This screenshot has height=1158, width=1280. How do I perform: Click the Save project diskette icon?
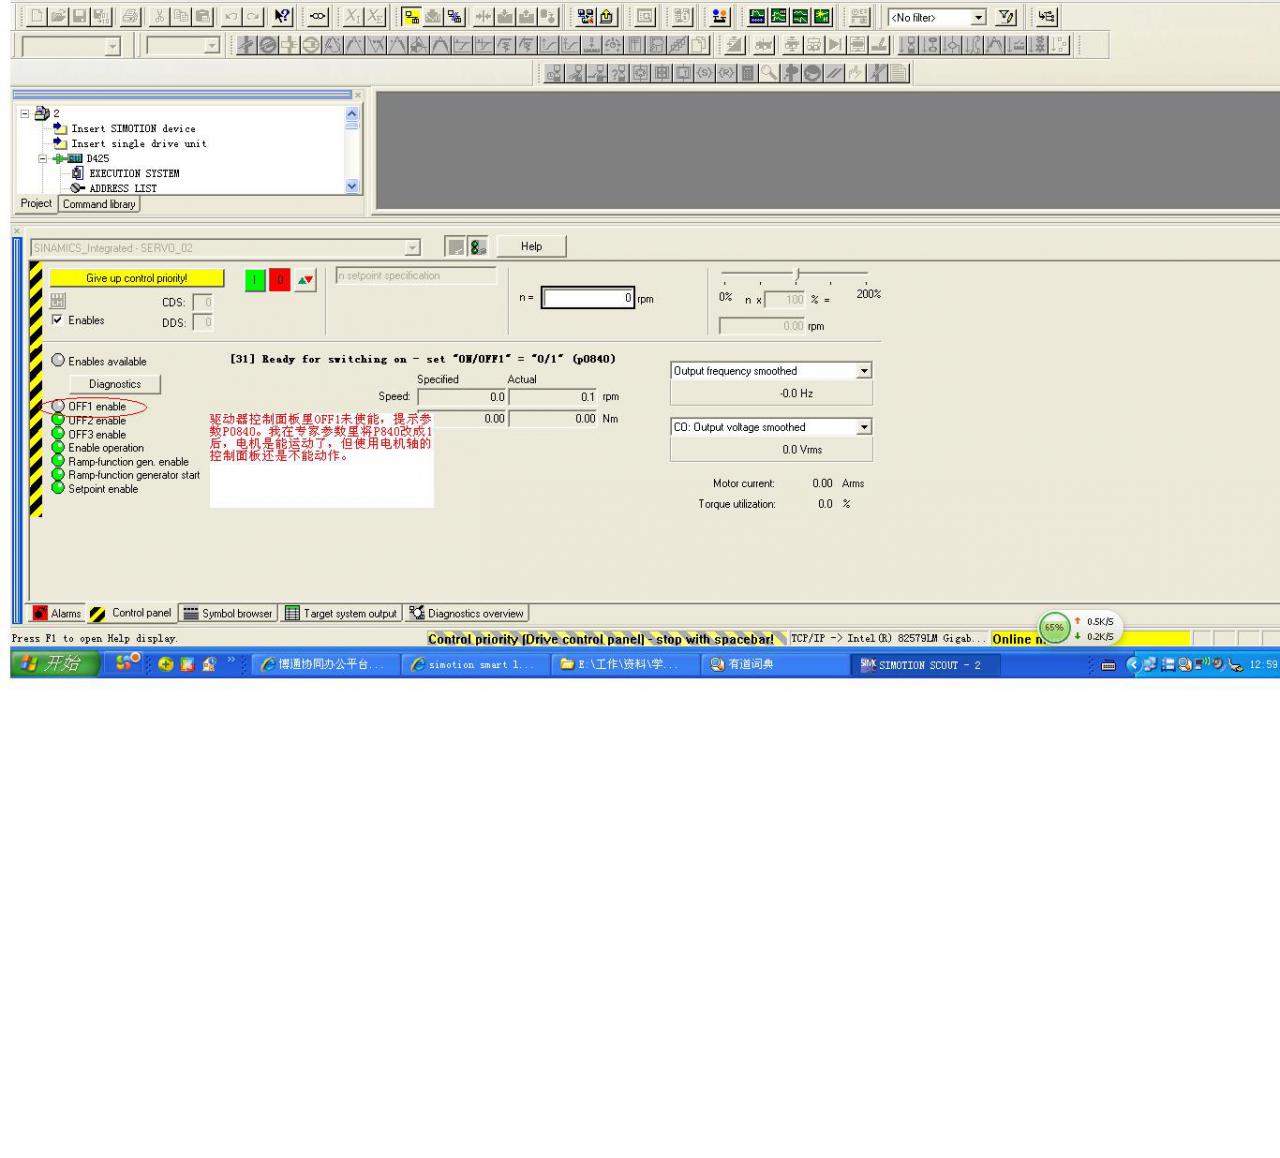79,16
